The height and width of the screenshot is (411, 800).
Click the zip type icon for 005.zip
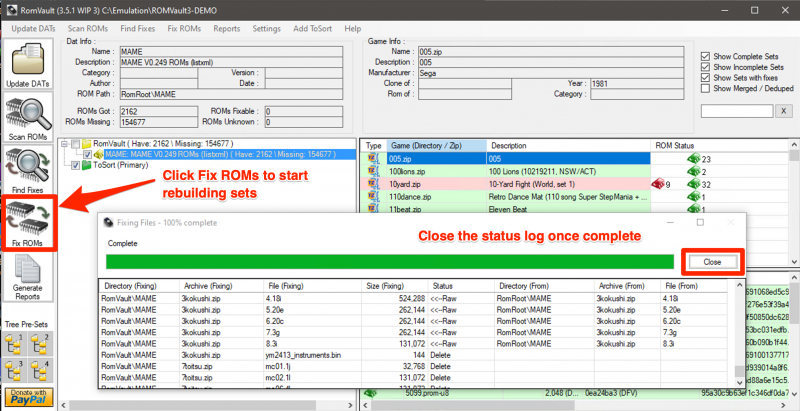(x=373, y=159)
